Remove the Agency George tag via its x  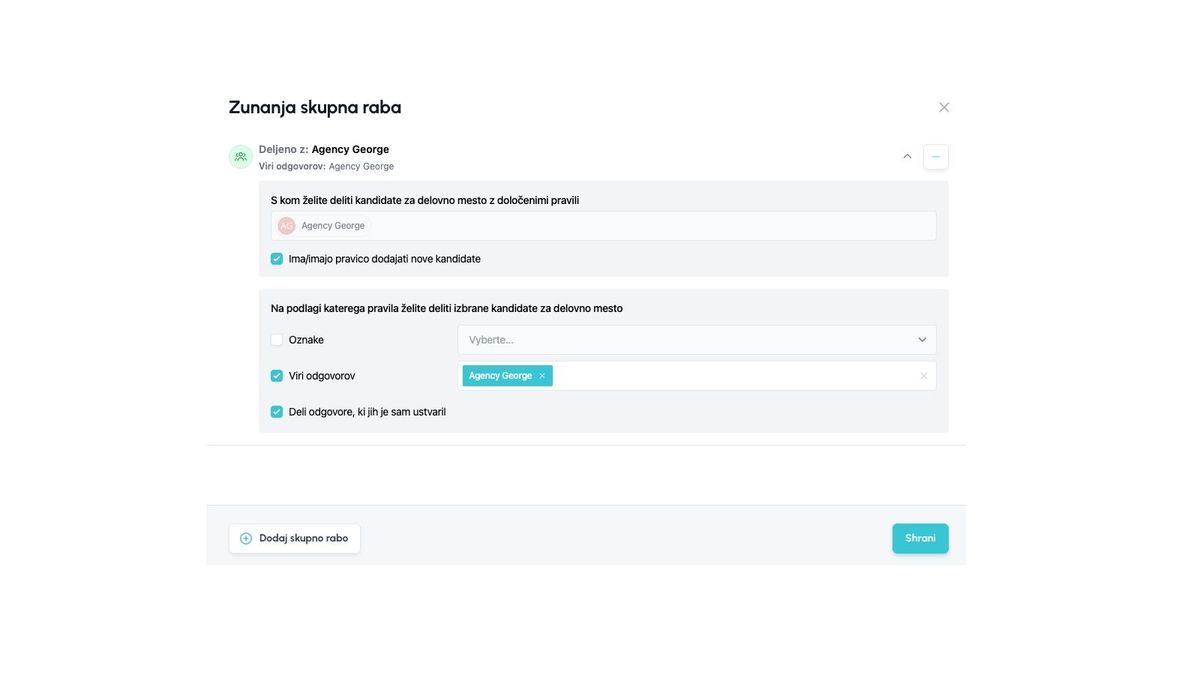click(x=542, y=376)
